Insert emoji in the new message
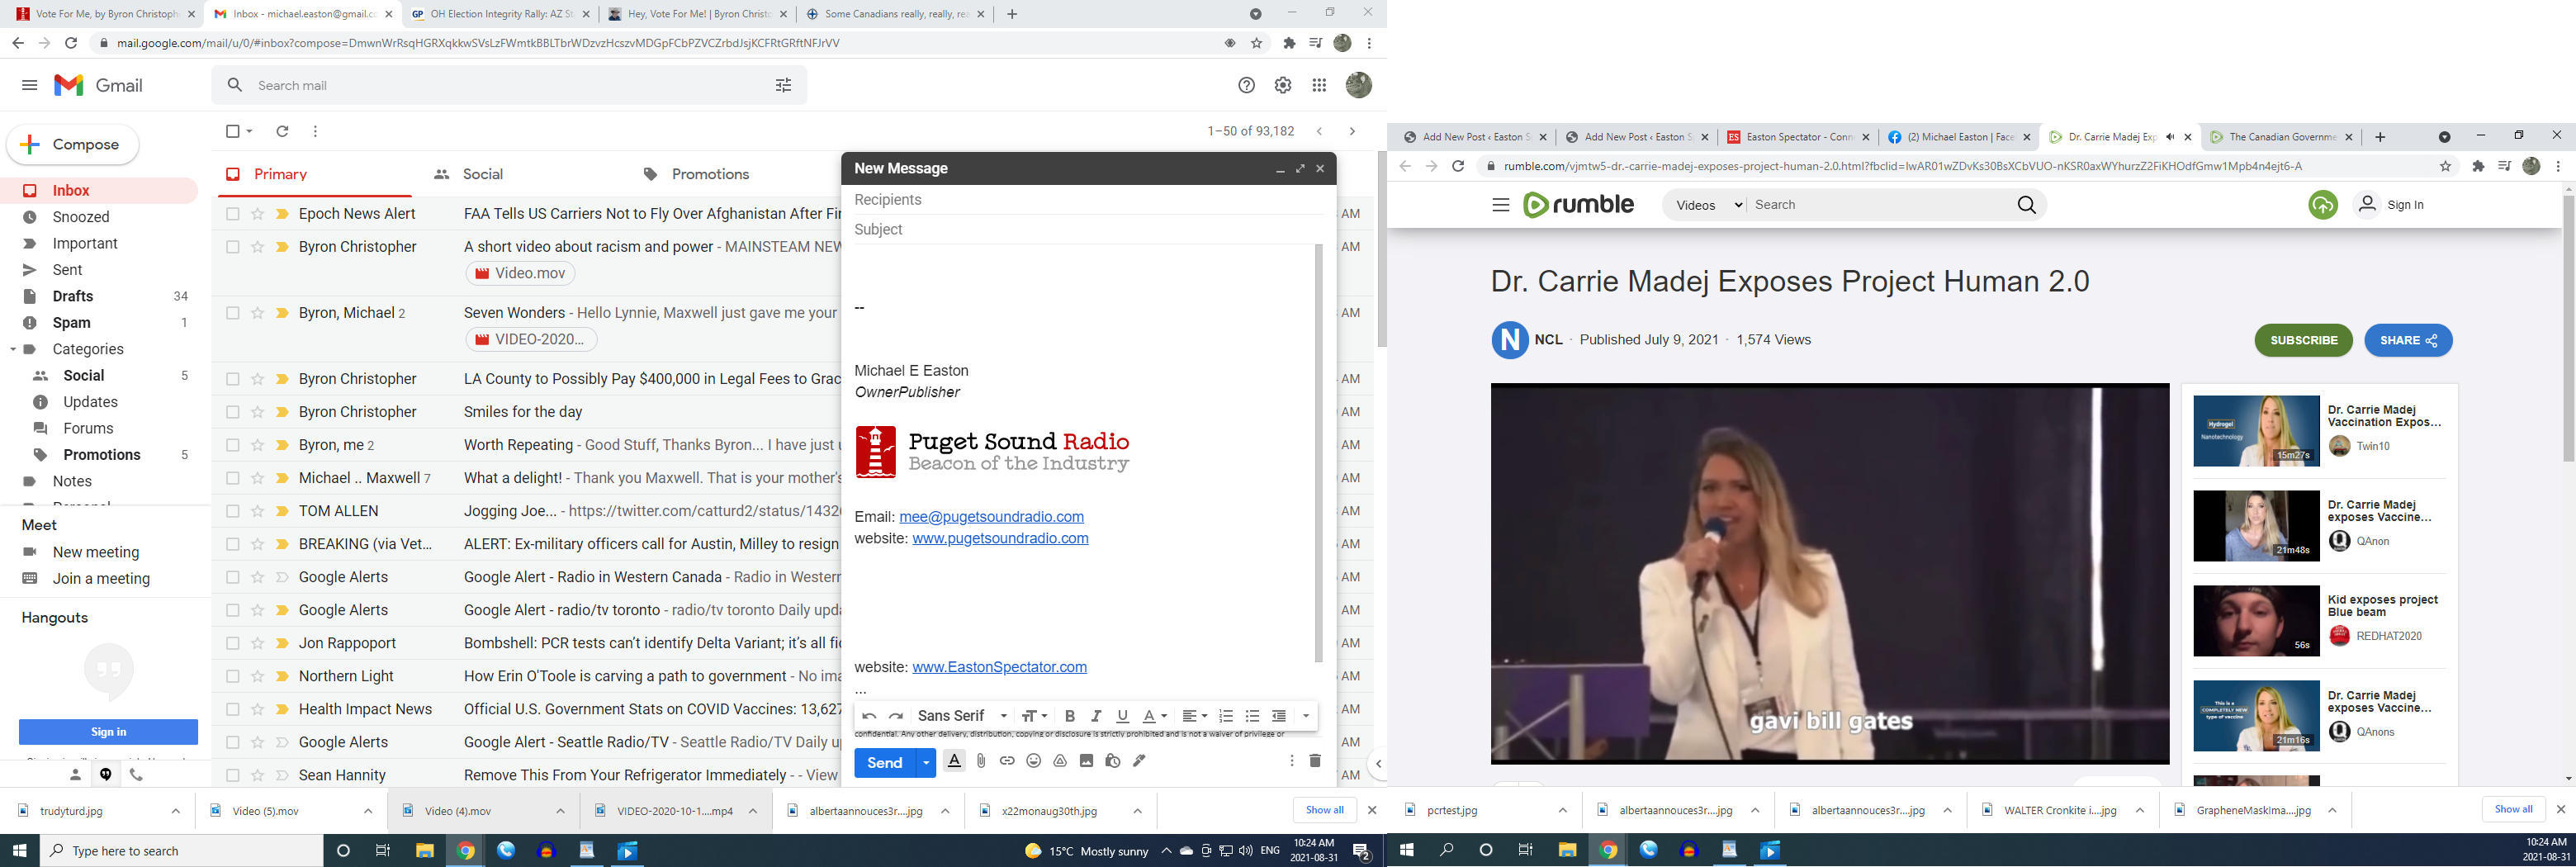The image size is (2576, 867). point(1033,761)
